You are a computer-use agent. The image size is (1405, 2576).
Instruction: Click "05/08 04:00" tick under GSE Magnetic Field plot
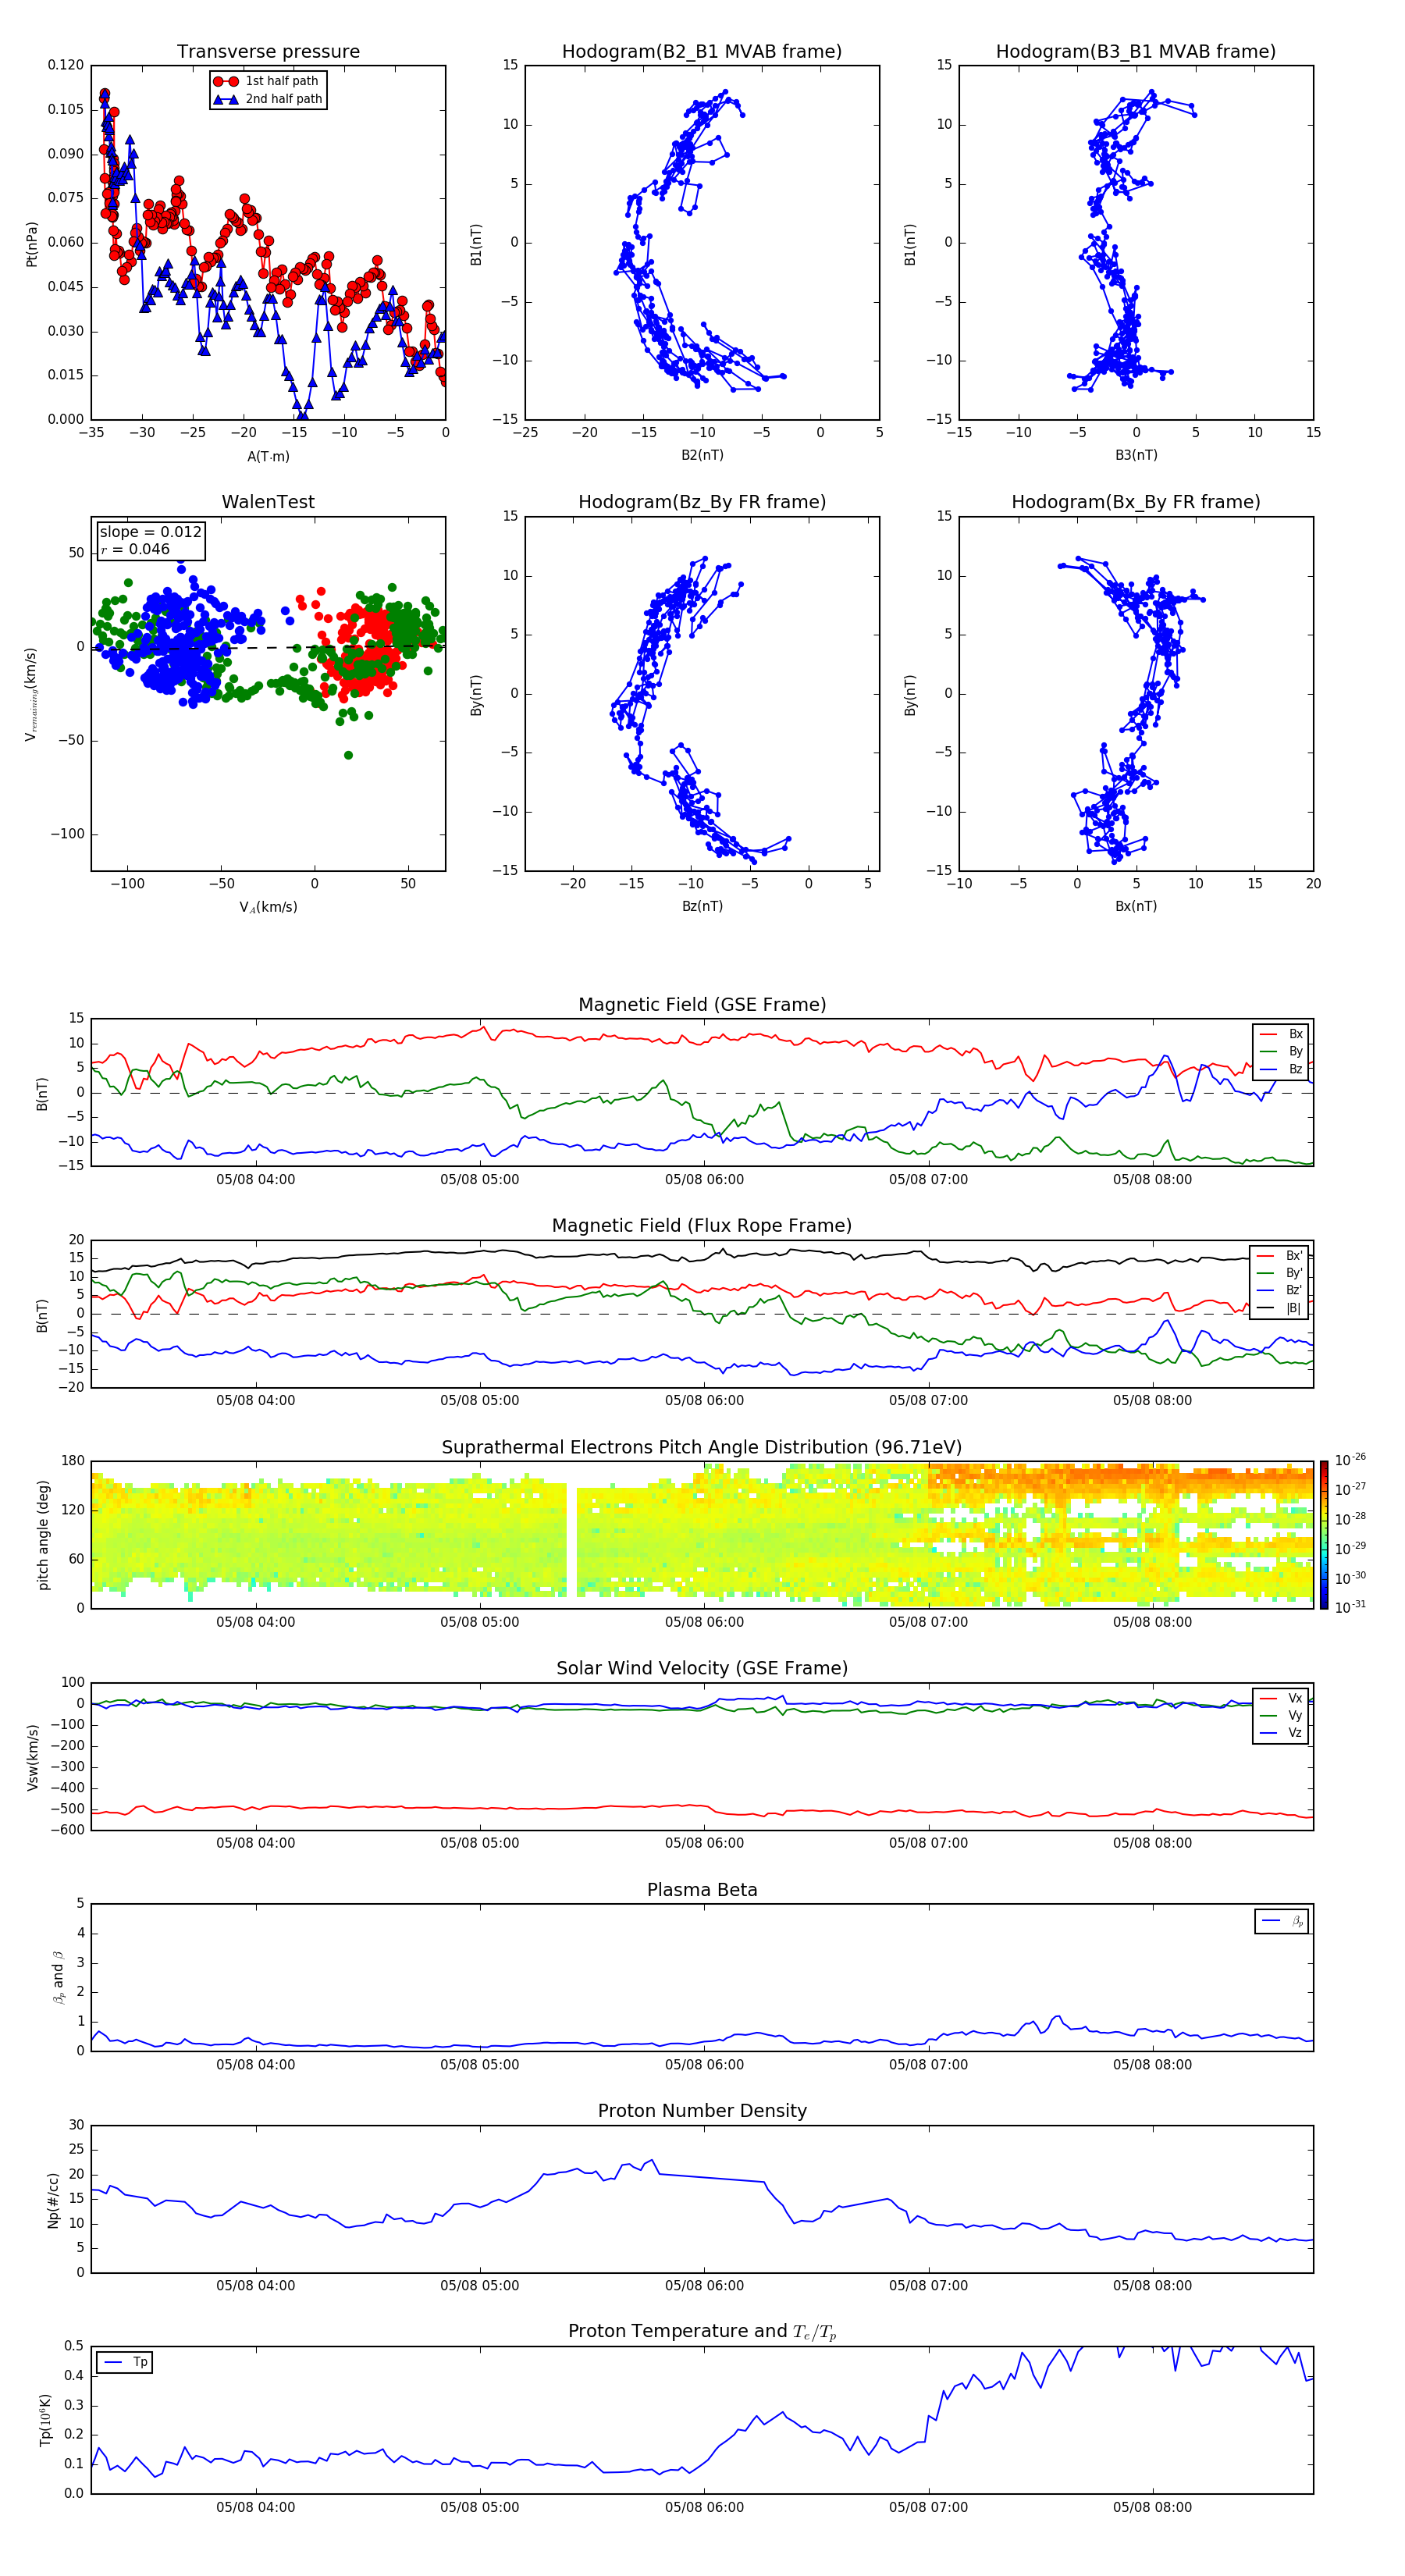(x=256, y=1179)
